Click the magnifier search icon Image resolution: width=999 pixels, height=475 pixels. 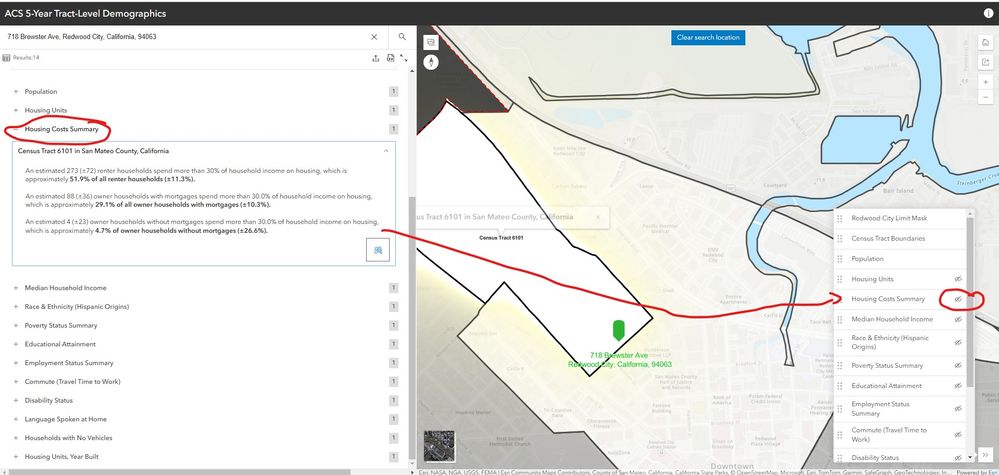tap(402, 37)
